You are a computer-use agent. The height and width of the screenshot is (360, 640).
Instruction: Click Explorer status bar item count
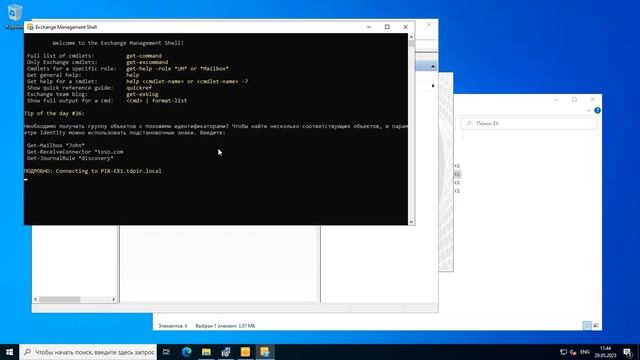click(x=173, y=326)
